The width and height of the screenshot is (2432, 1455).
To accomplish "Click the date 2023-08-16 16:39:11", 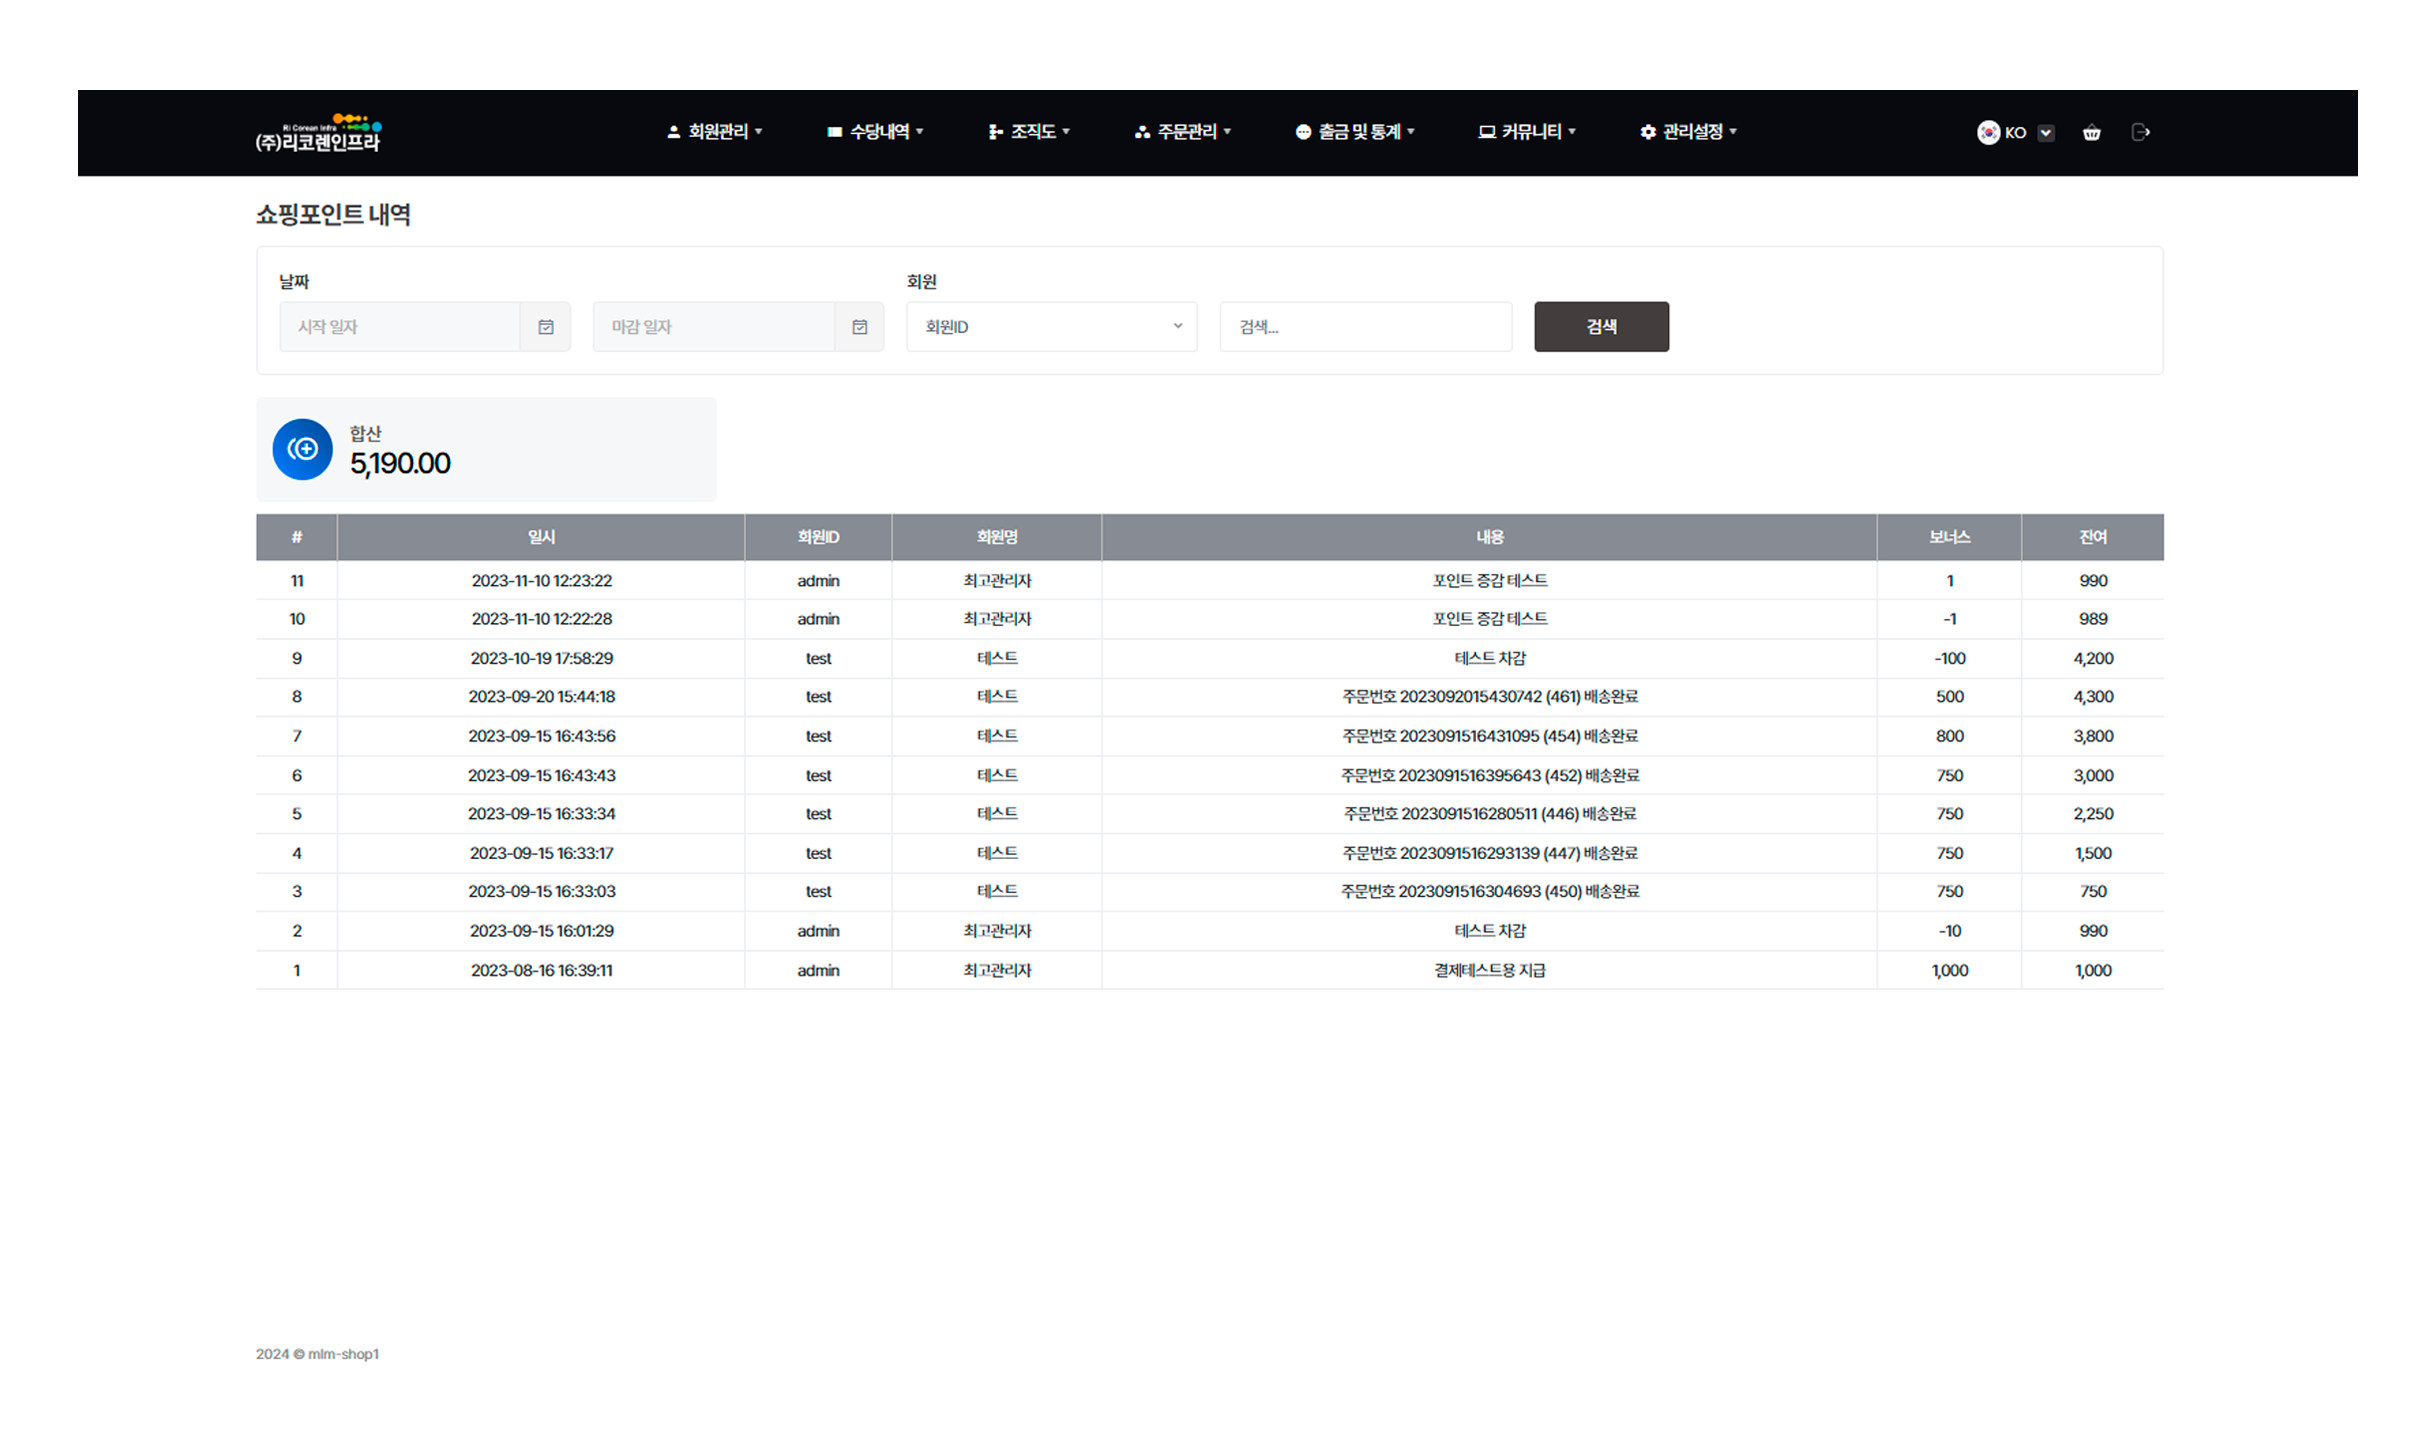I will pos(542,970).
